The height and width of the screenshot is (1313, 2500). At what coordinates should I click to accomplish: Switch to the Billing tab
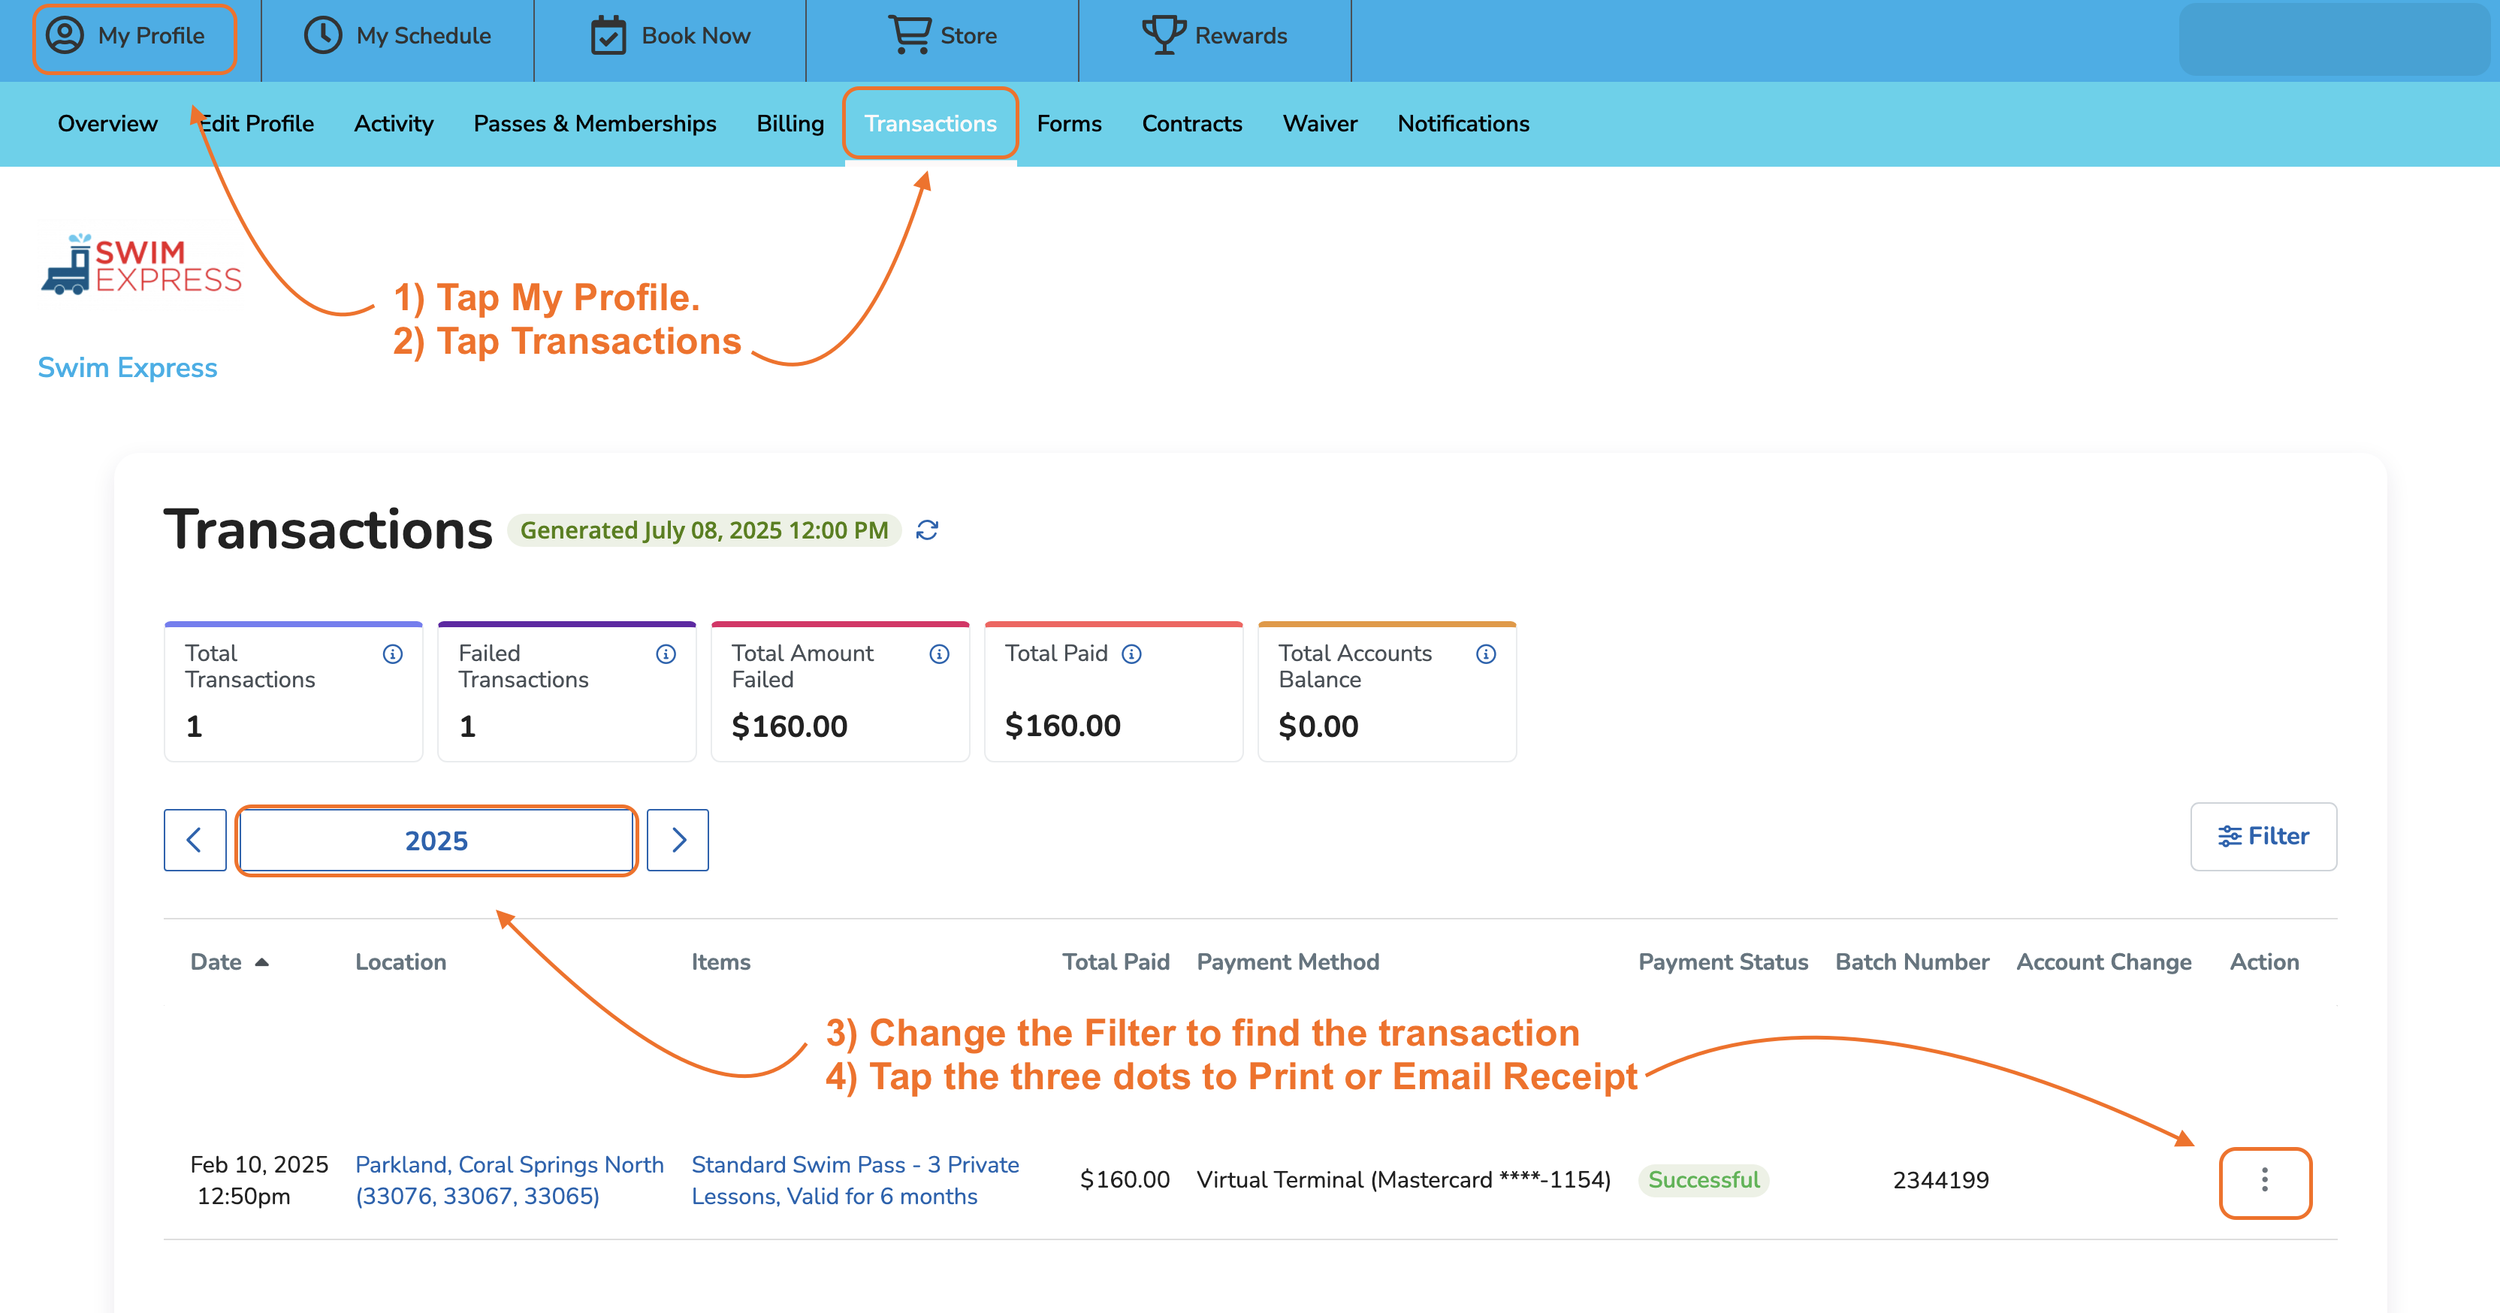[x=790, y=124]
